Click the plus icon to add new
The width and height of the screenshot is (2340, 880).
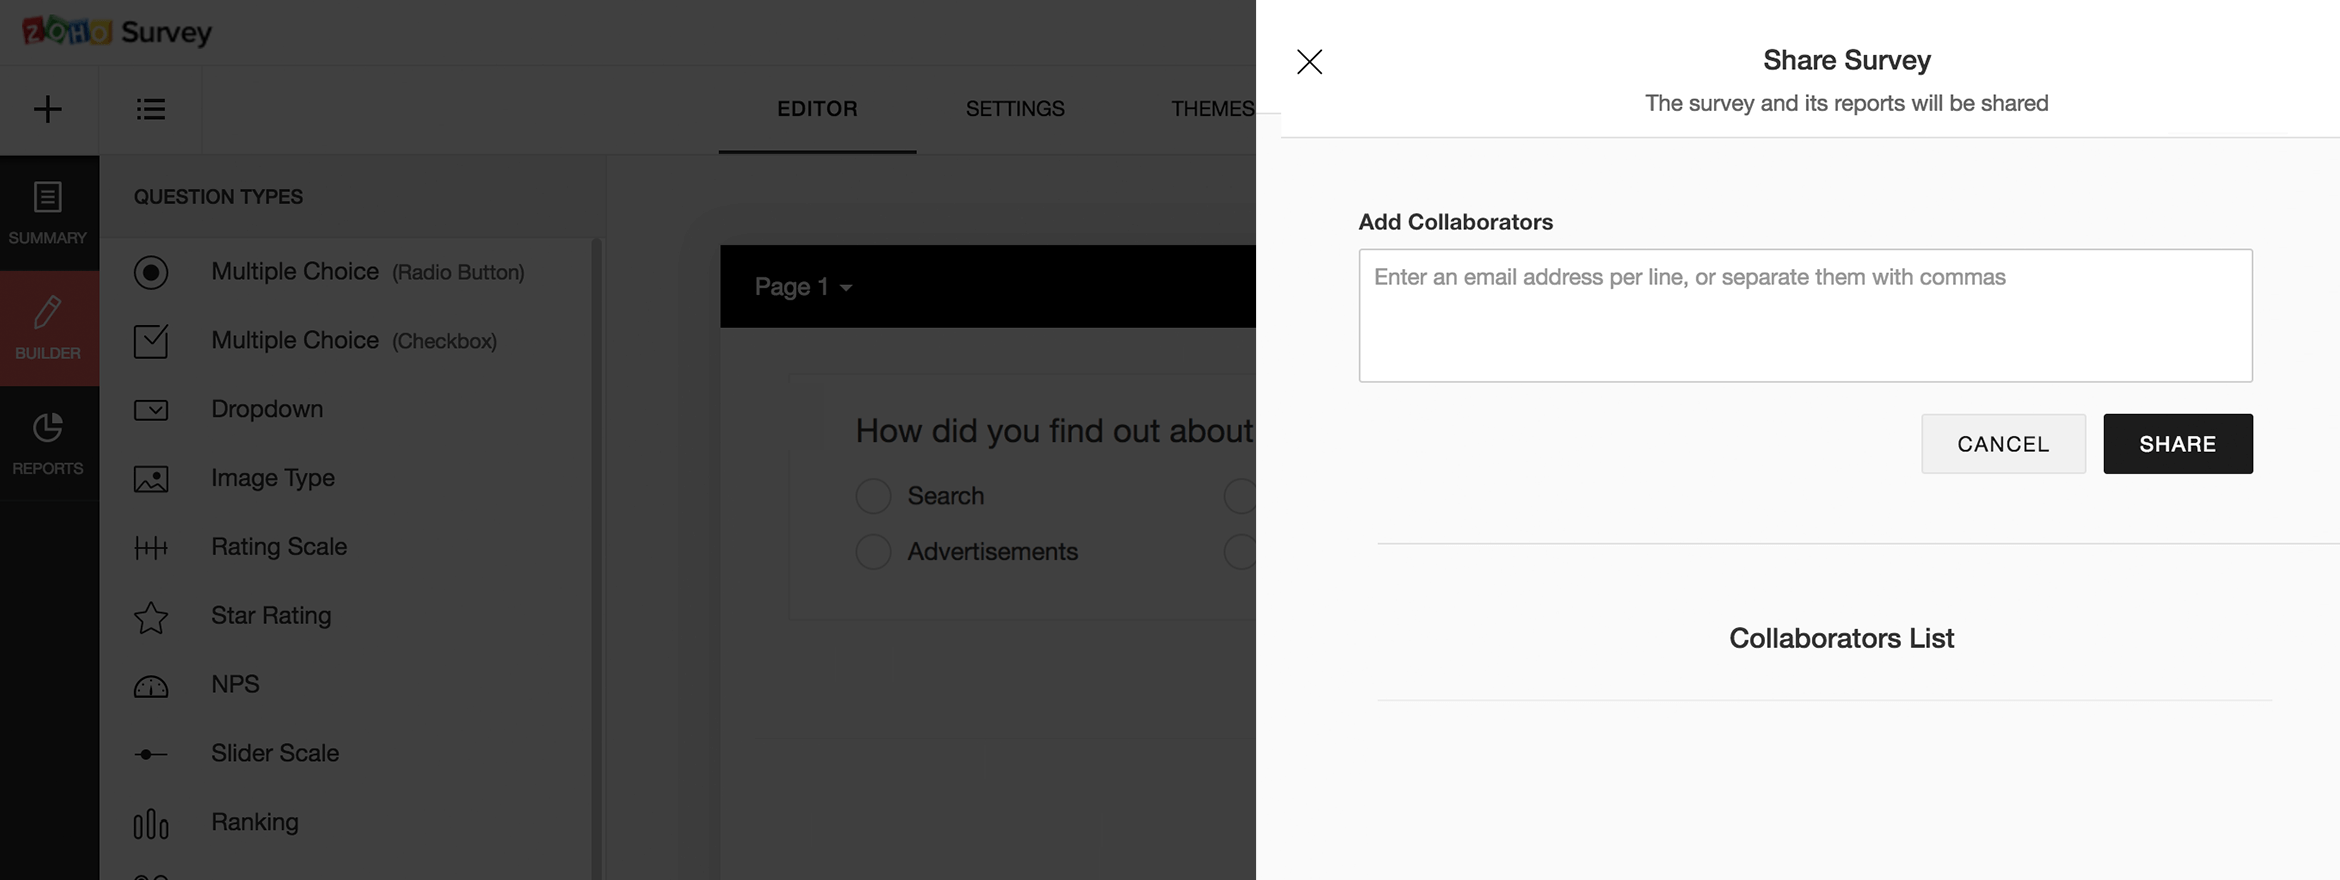pos(48,109)
